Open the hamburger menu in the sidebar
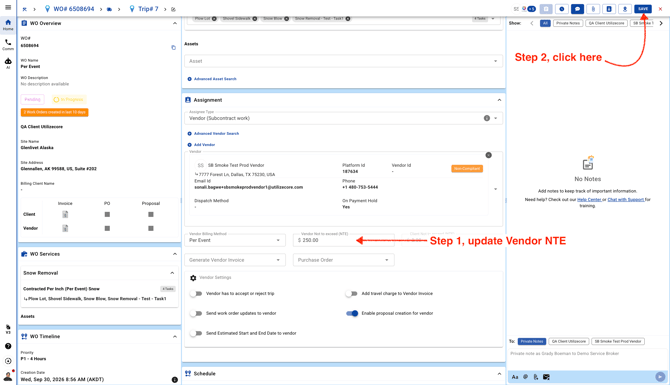The width and height of the screenshot is (670, 385). (8, 7)
